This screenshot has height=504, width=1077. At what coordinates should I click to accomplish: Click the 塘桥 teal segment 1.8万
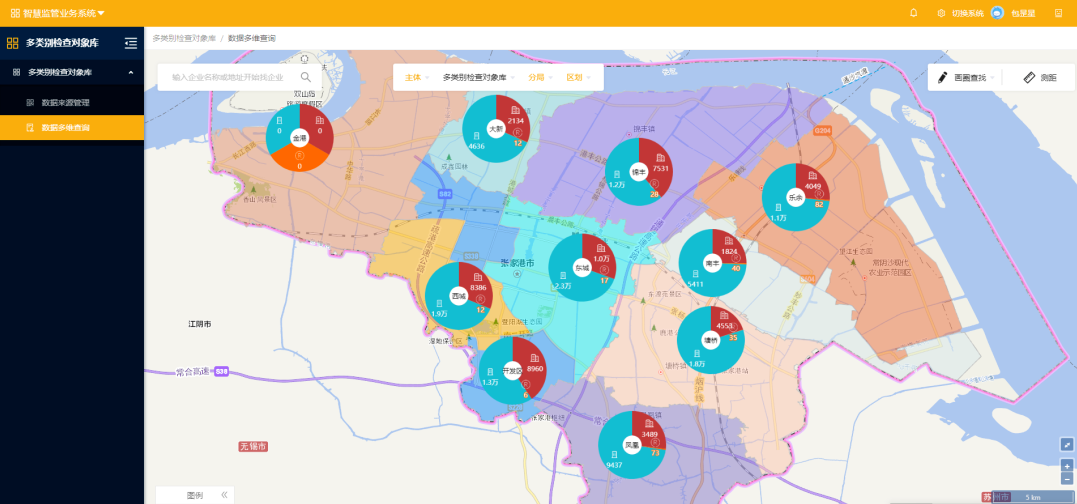[x=695, y=358]
